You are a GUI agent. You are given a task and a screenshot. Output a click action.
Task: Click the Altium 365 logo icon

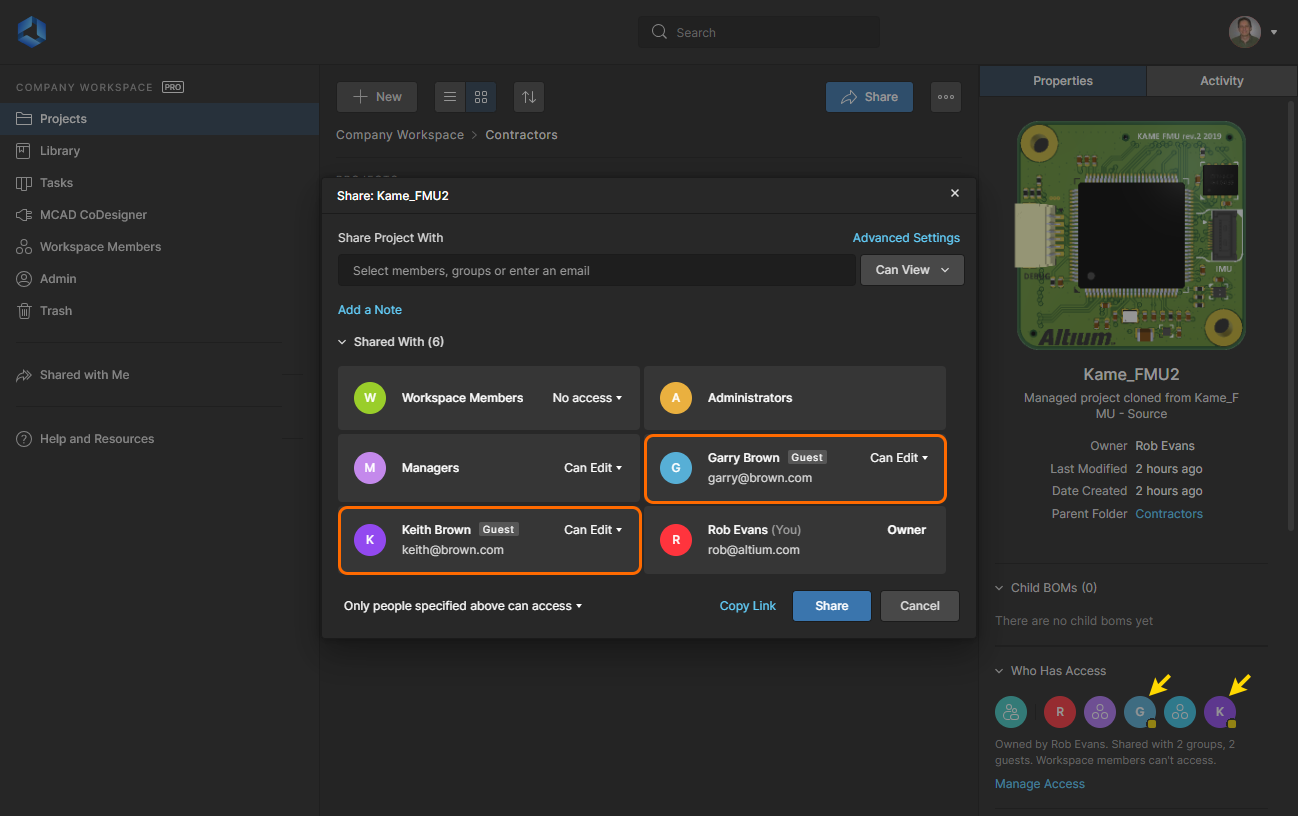(31, 31)
